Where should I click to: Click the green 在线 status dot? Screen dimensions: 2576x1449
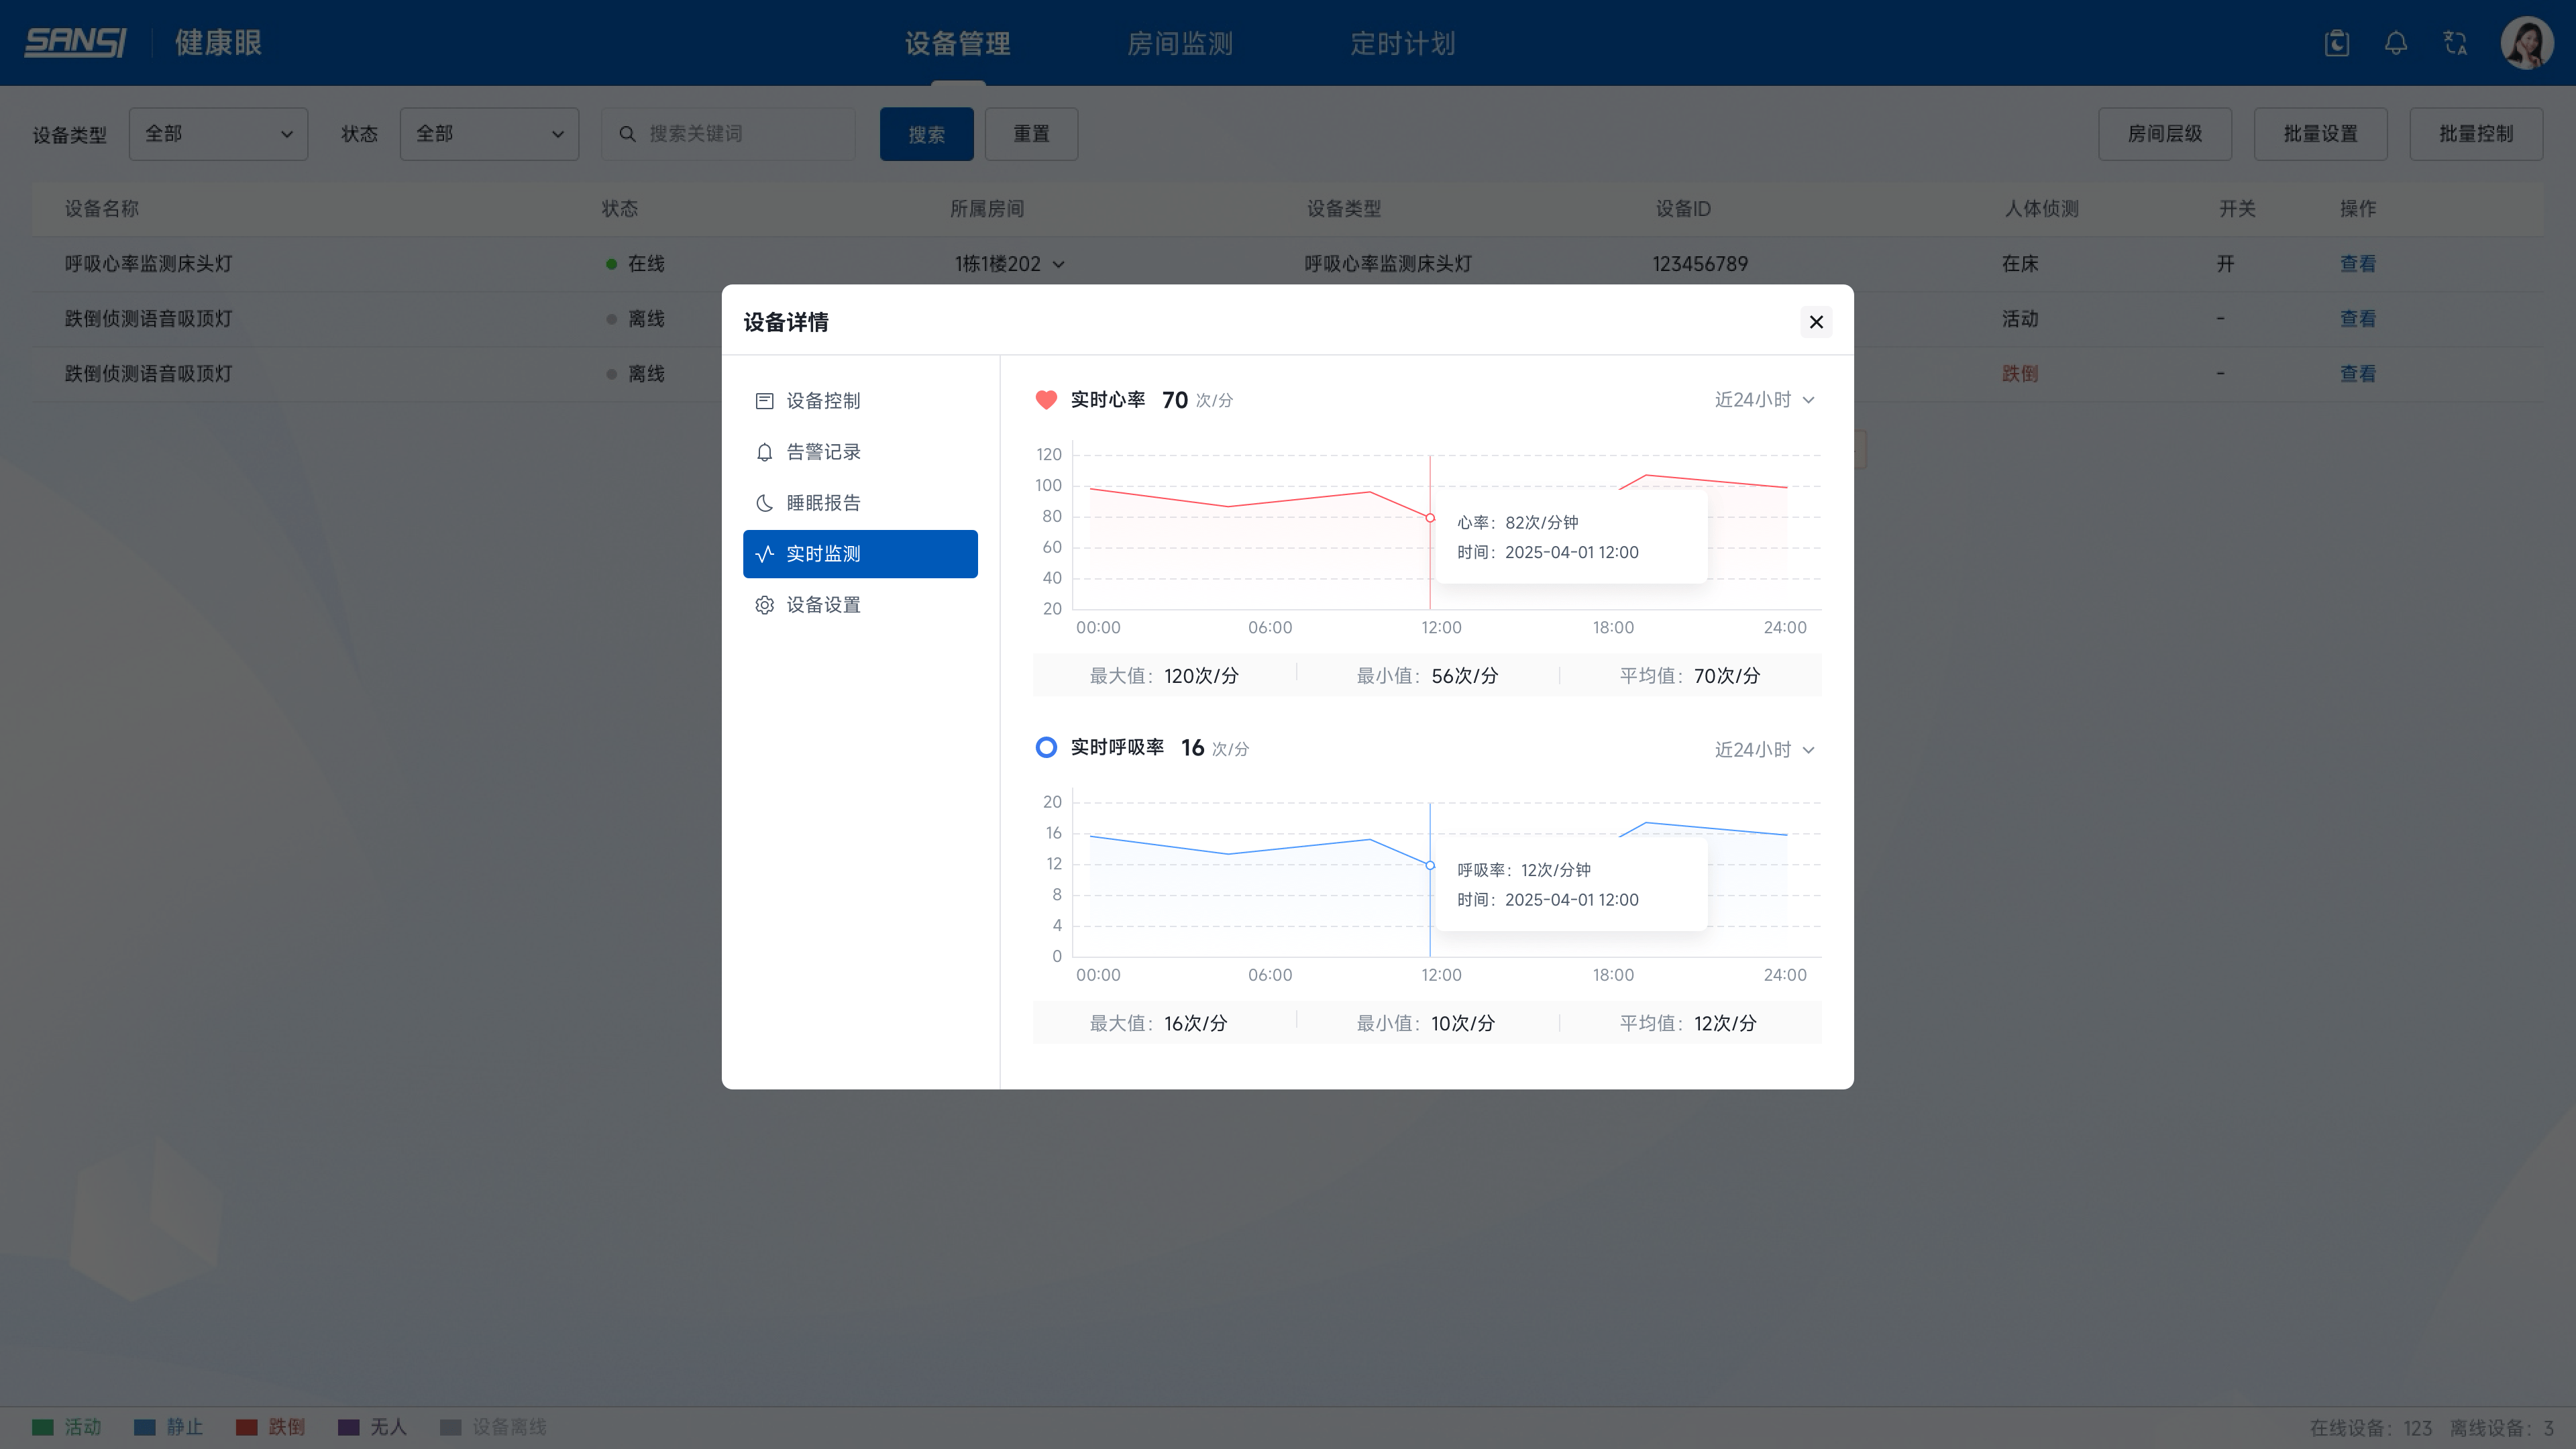pos(611,264)
